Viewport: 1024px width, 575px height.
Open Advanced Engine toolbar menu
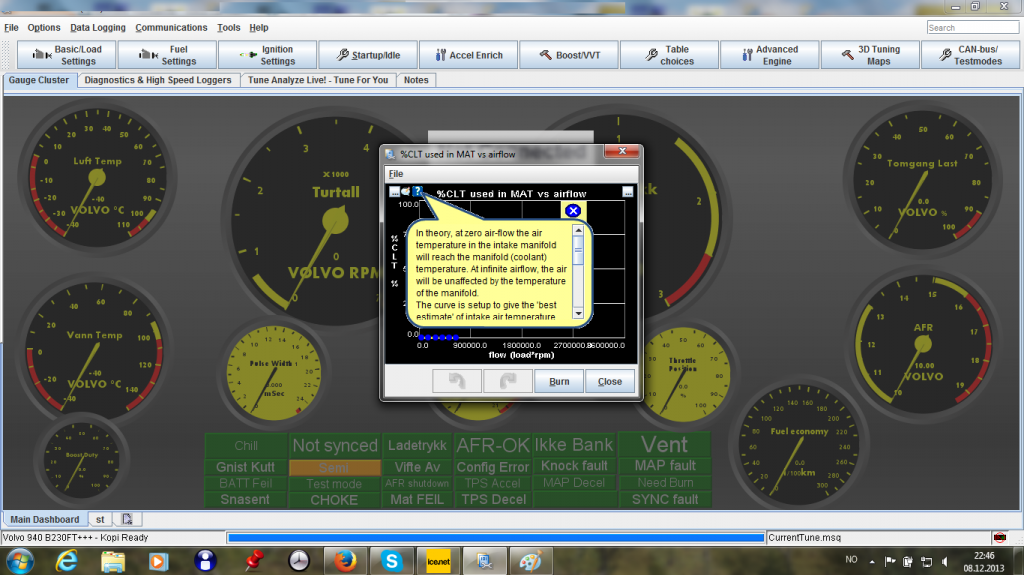coord(769,55)
